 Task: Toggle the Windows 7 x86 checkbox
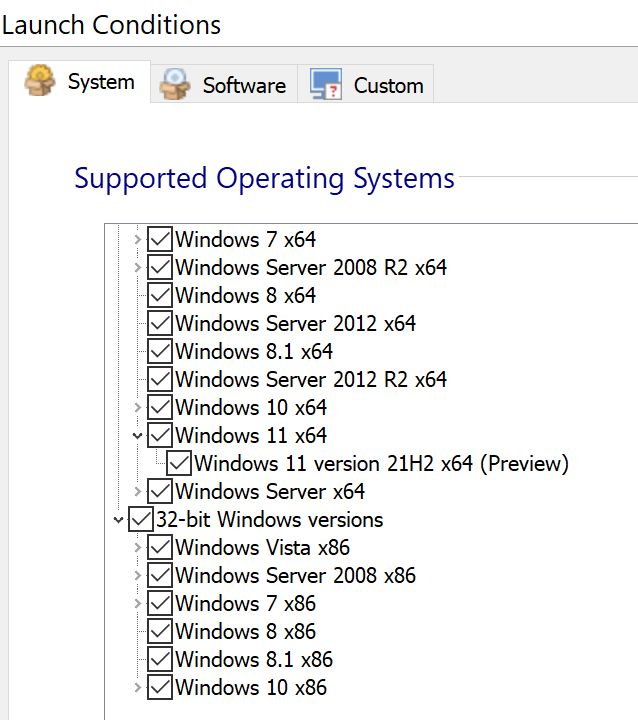(160, 603)
